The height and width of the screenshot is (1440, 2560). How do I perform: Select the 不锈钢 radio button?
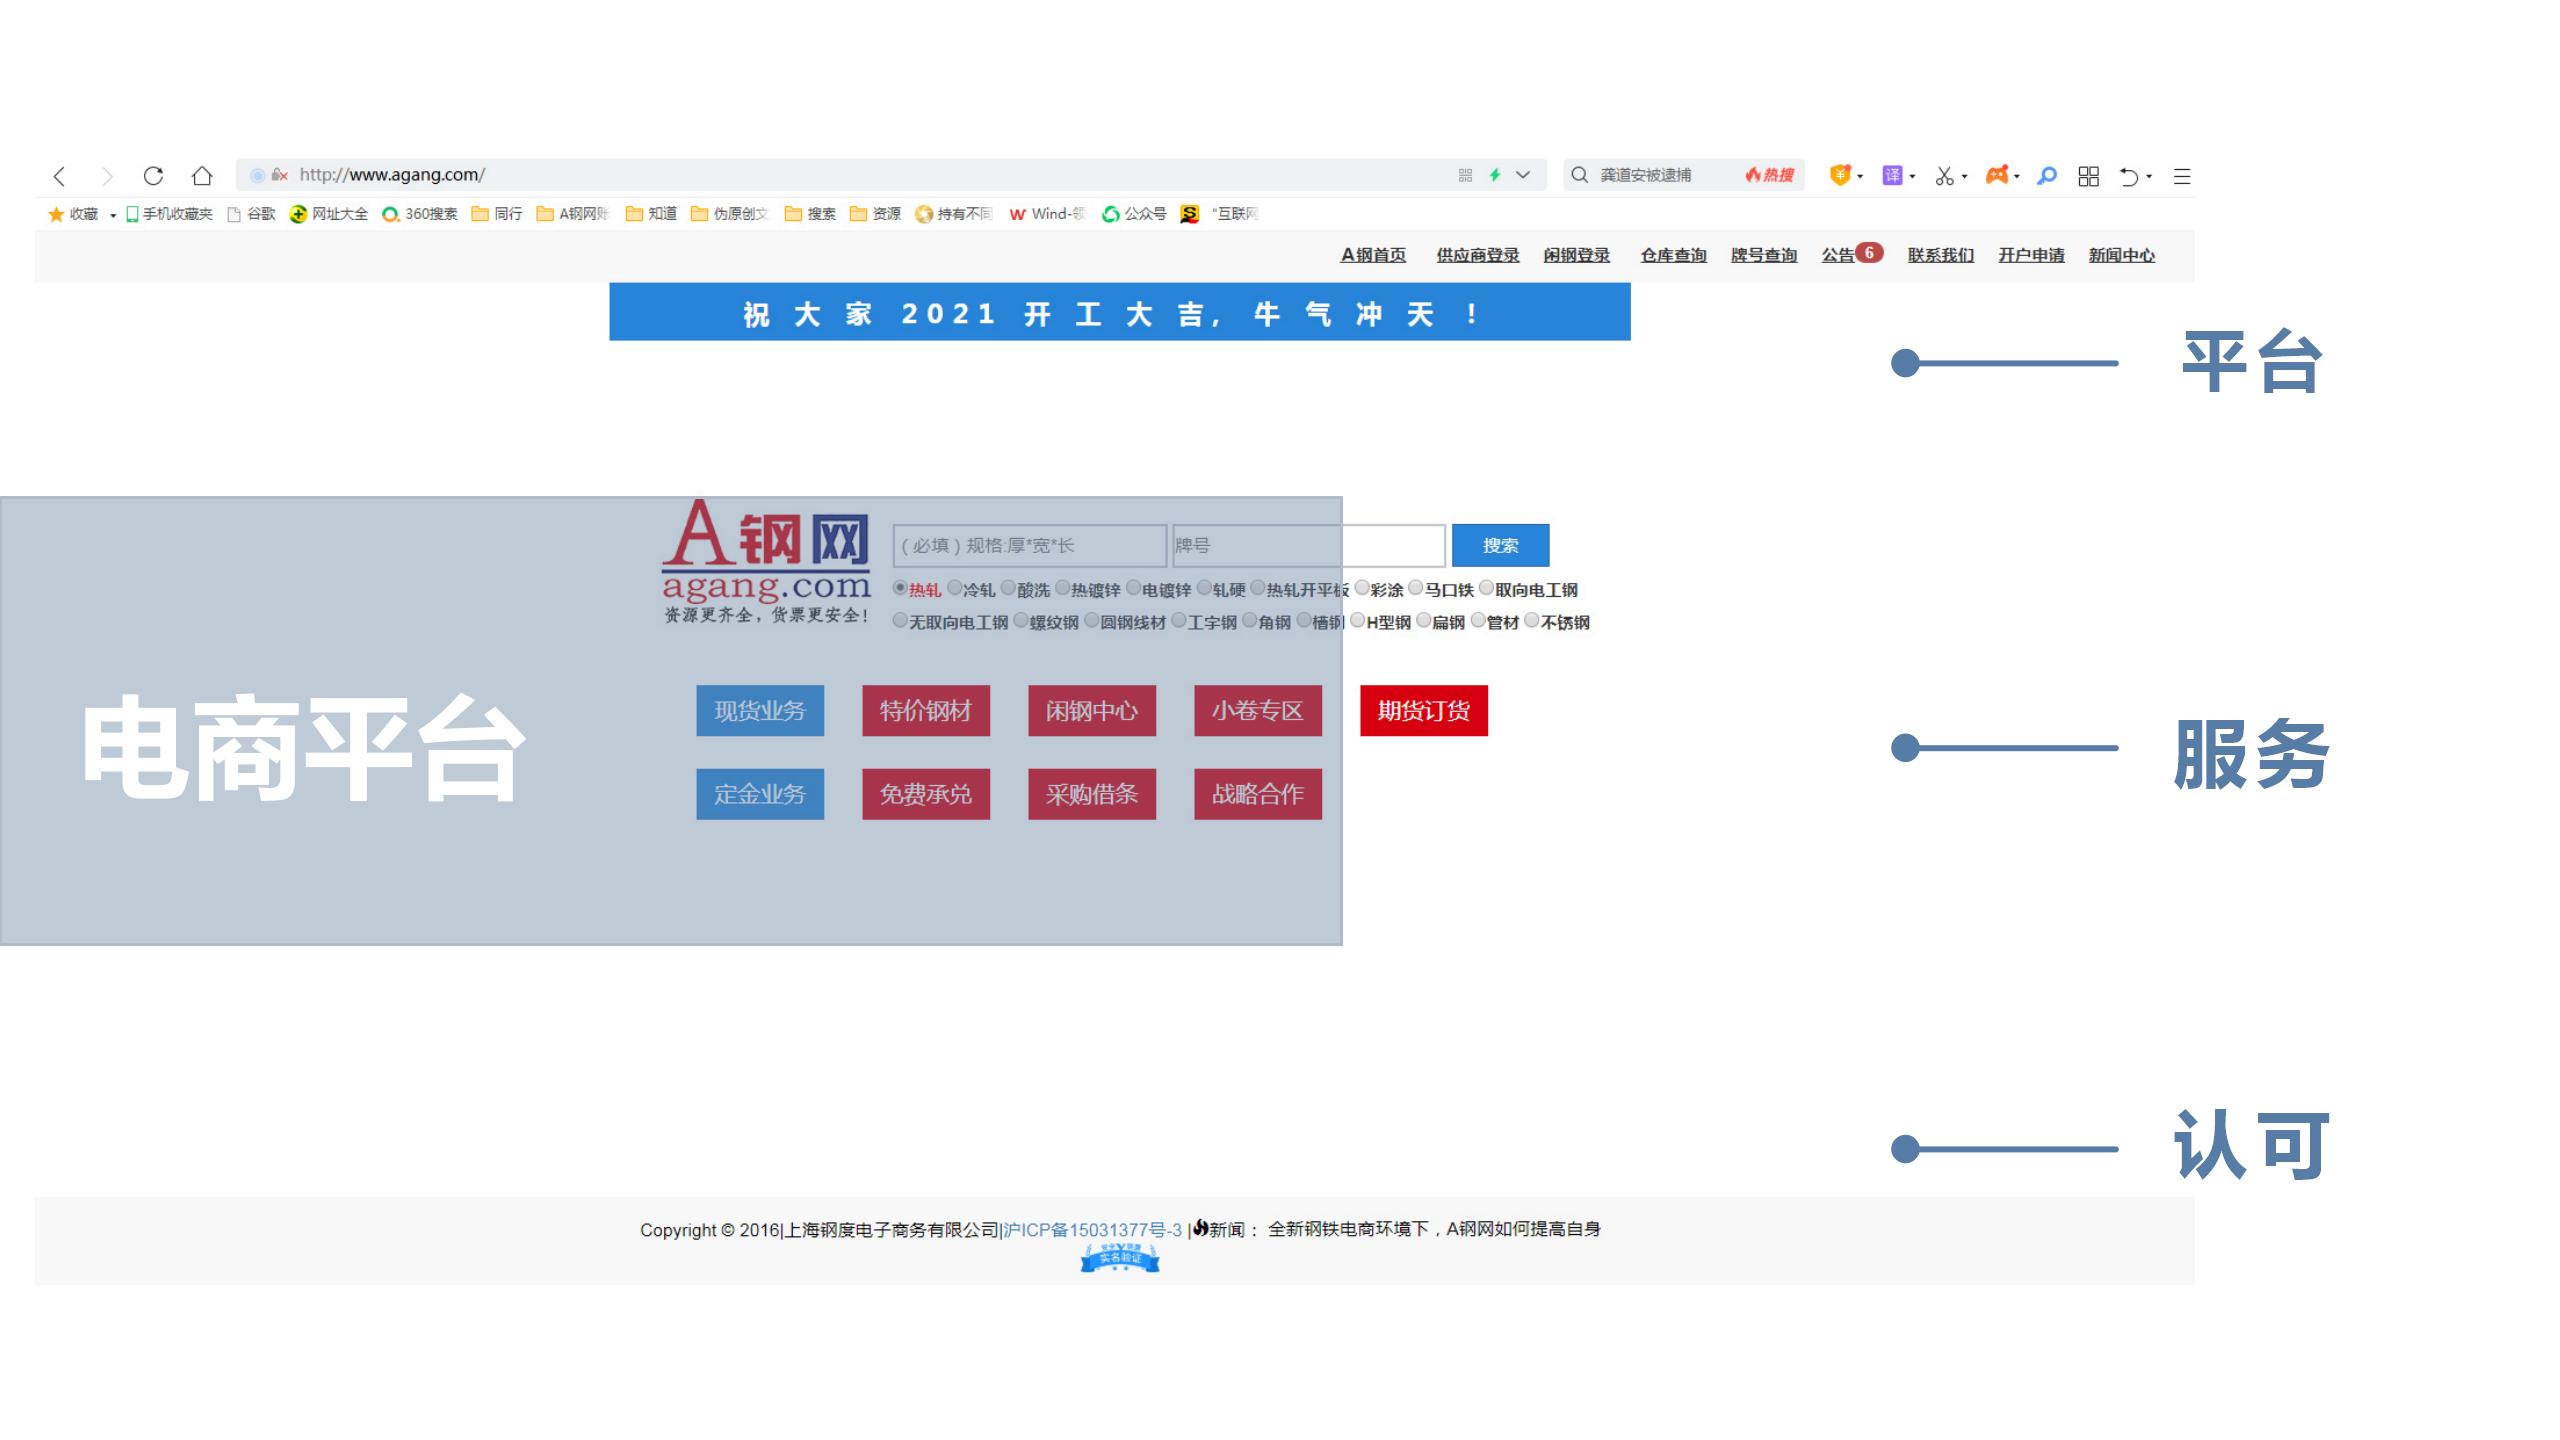(1532, 621)
